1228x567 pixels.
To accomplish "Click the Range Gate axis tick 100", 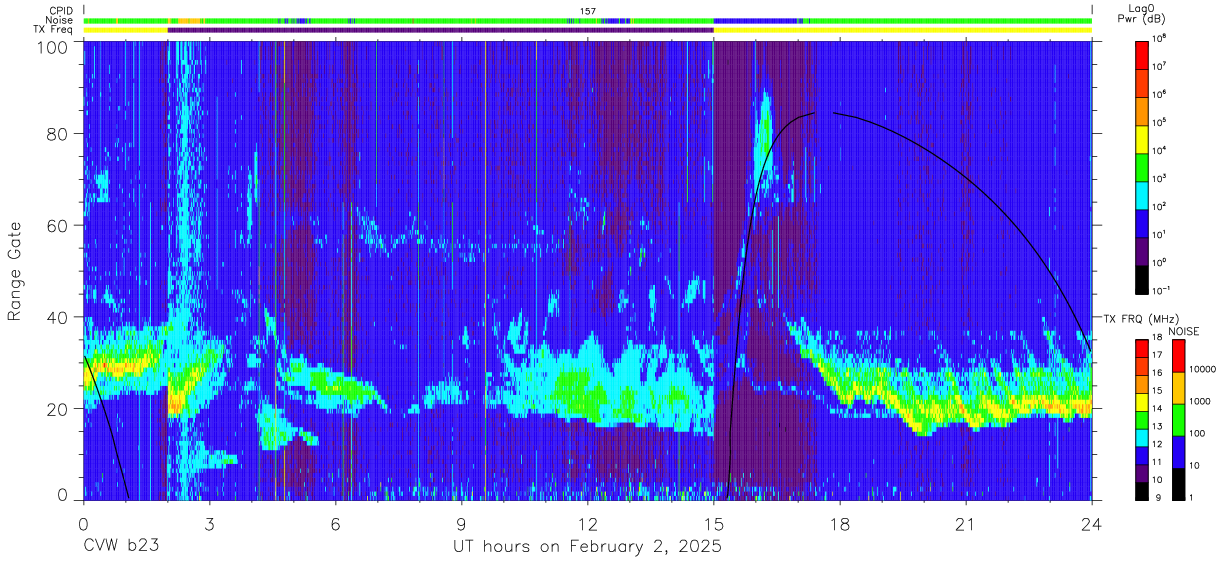I will pyautogui.click(x=53, y=47).
